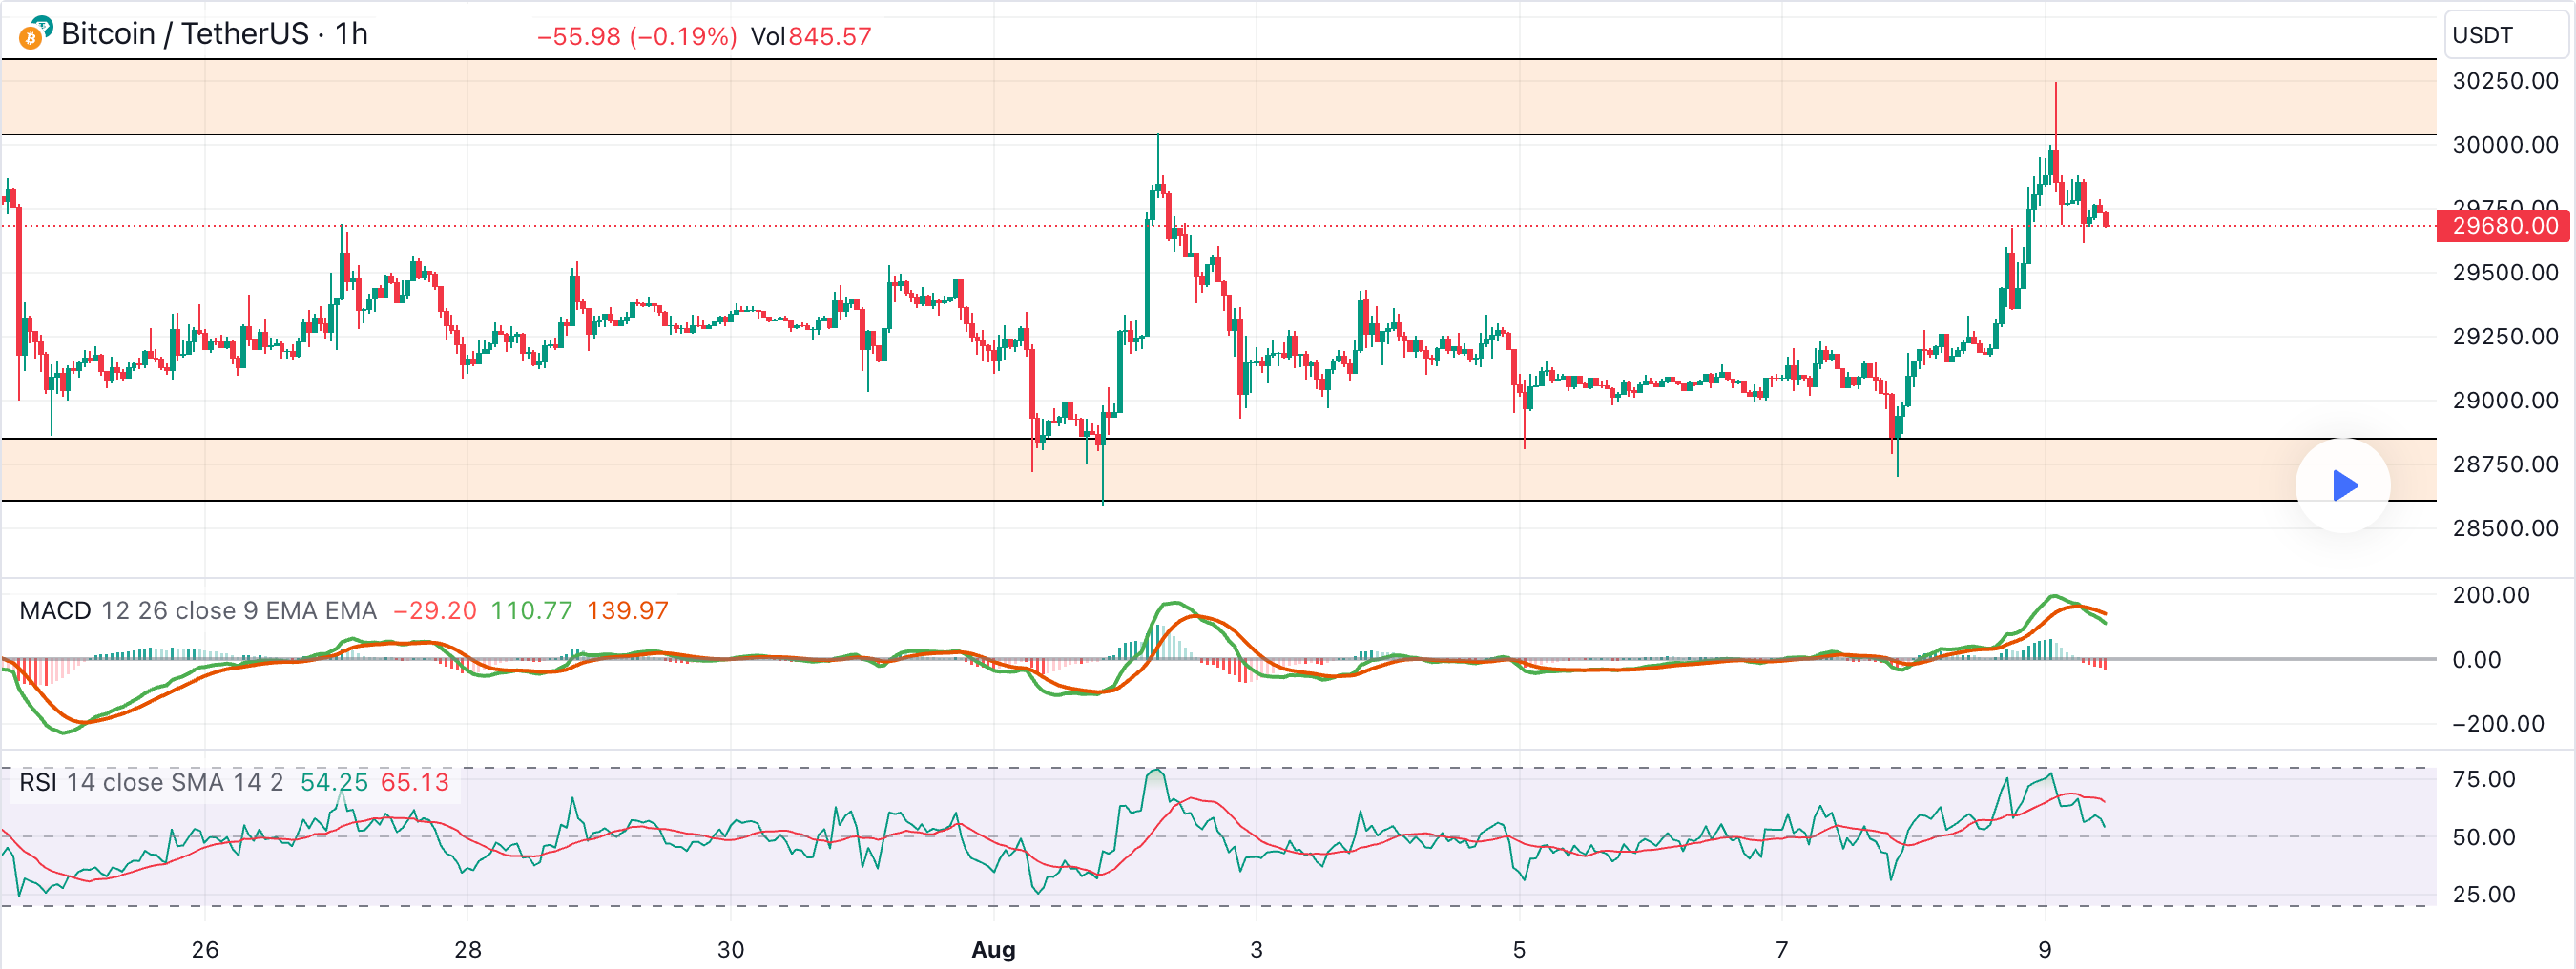Click the blue play button on chart

[x=2343, y=486]
